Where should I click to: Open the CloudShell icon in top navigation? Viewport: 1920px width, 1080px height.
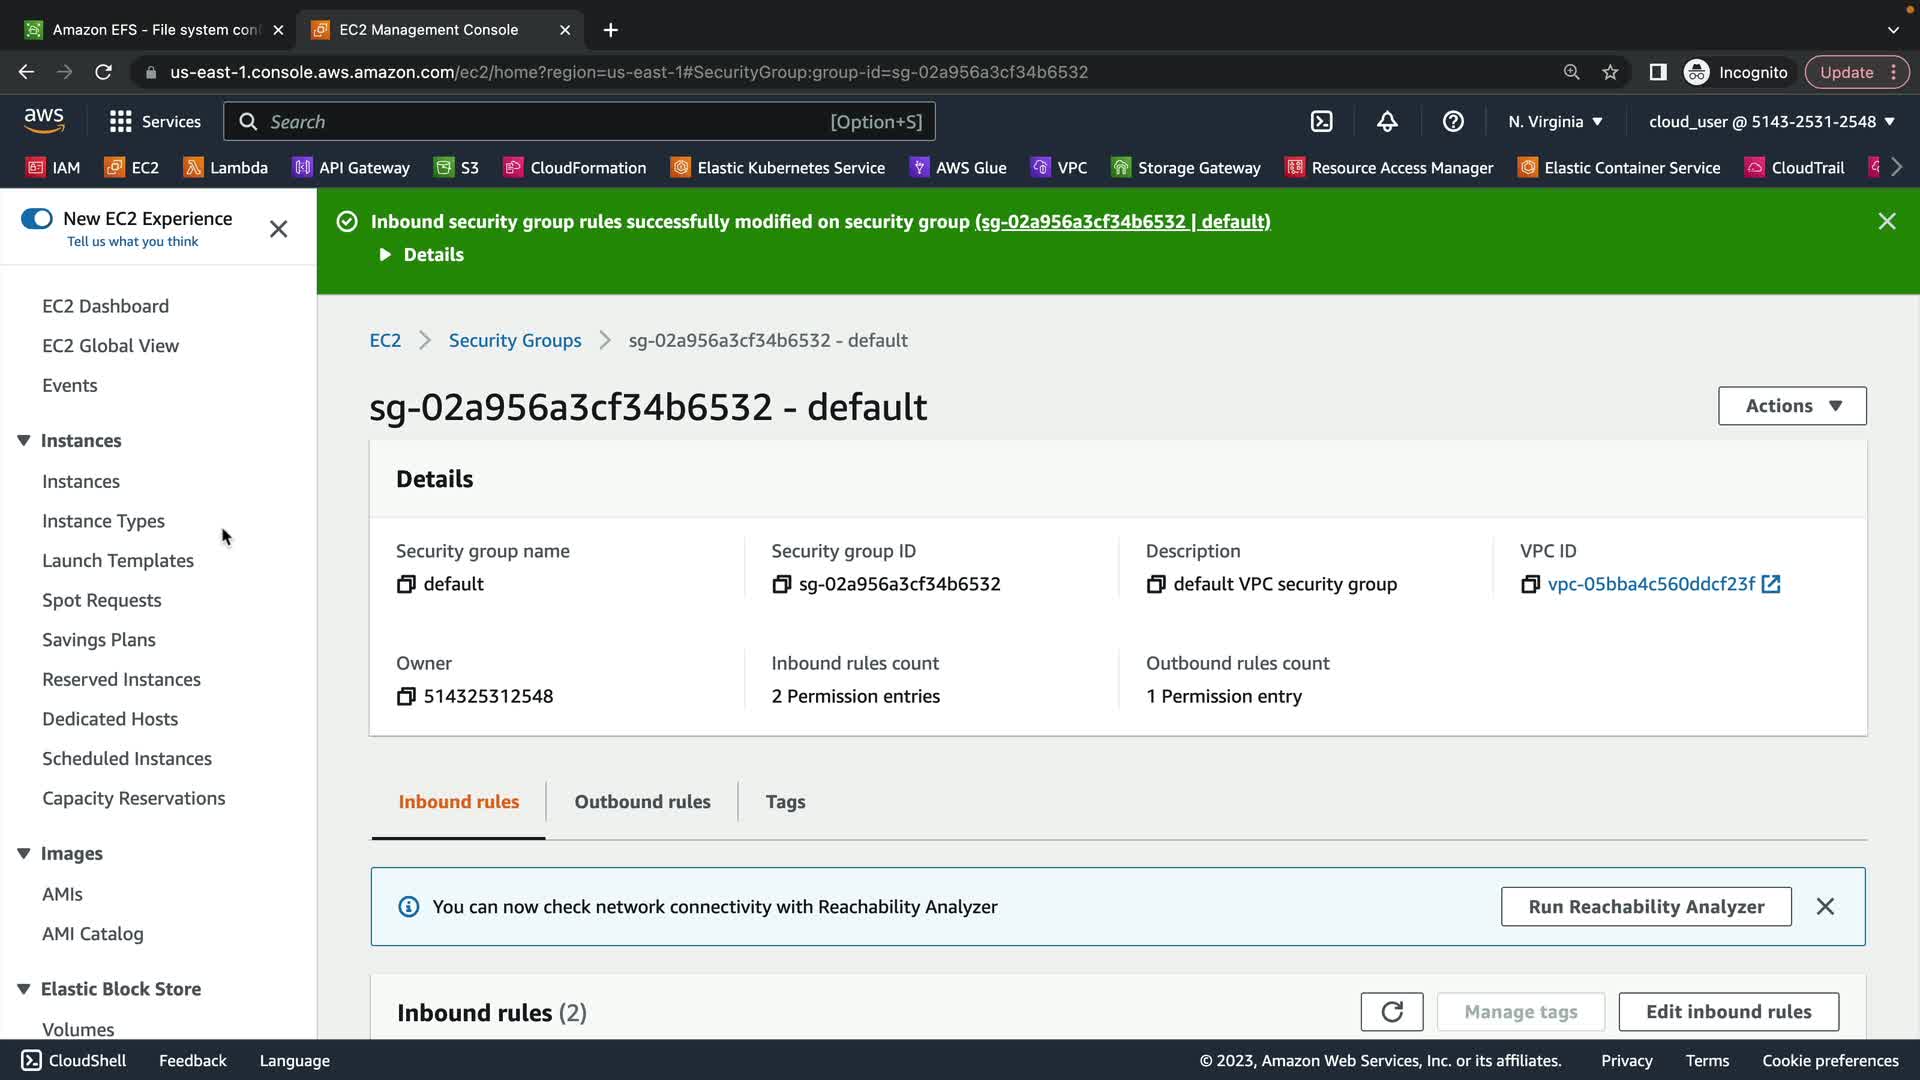coord(1321,122)
